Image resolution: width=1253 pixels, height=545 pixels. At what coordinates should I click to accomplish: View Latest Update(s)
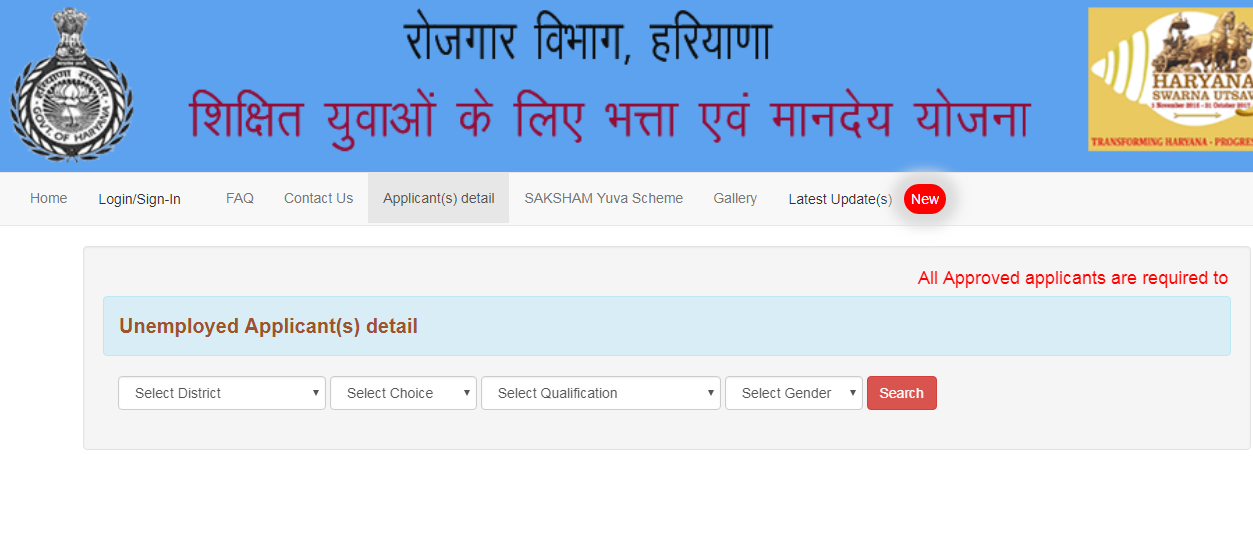pos(840,199)
